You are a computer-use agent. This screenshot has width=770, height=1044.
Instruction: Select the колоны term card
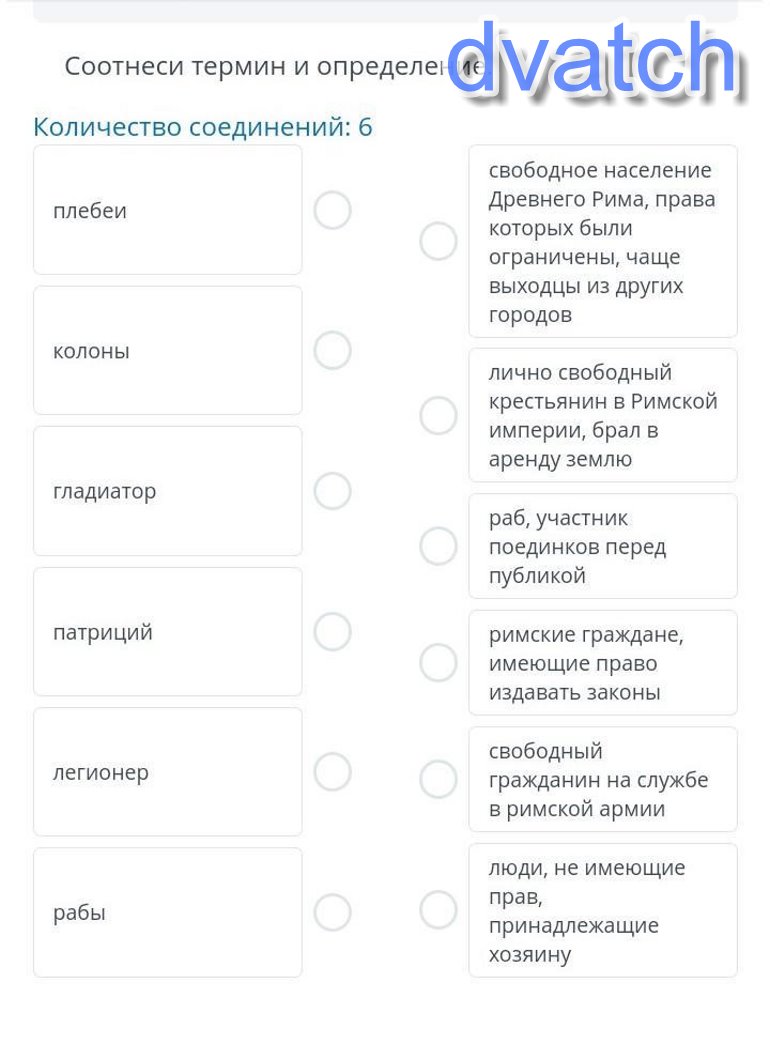coord(167,350)
